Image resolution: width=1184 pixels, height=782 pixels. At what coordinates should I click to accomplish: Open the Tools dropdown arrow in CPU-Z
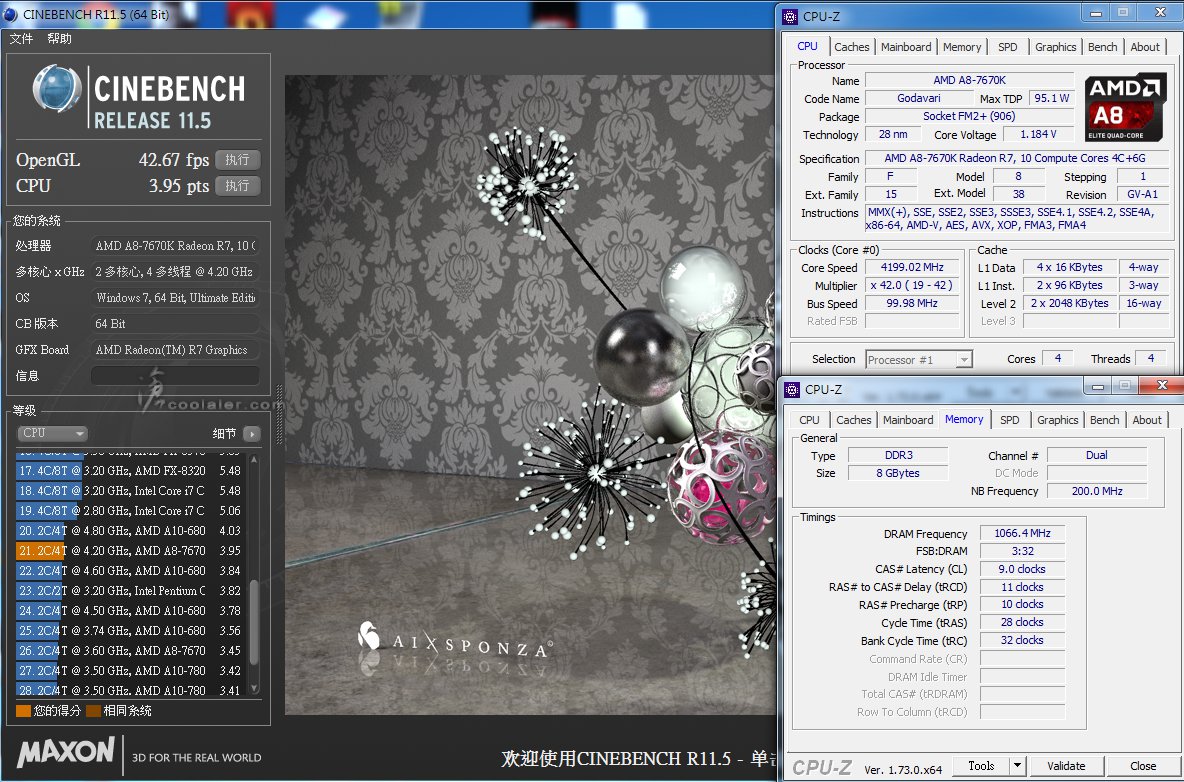tap(1017, 765)
